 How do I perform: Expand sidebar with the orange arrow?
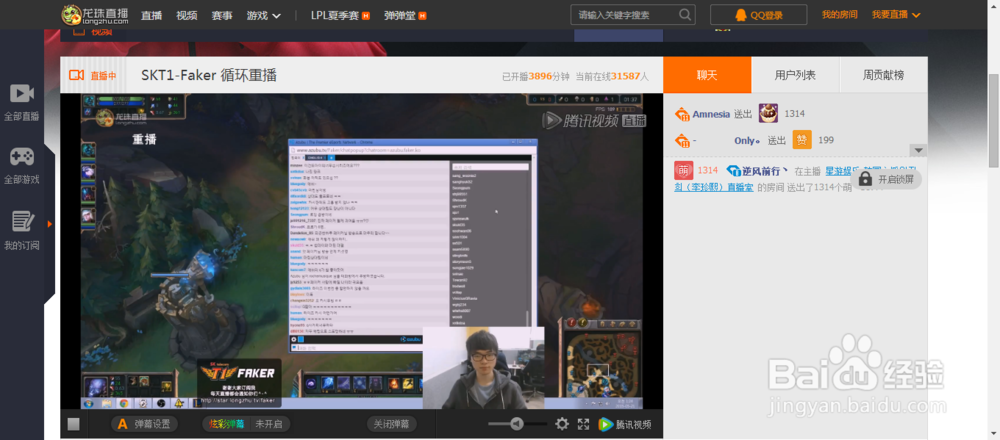point(50,224)
